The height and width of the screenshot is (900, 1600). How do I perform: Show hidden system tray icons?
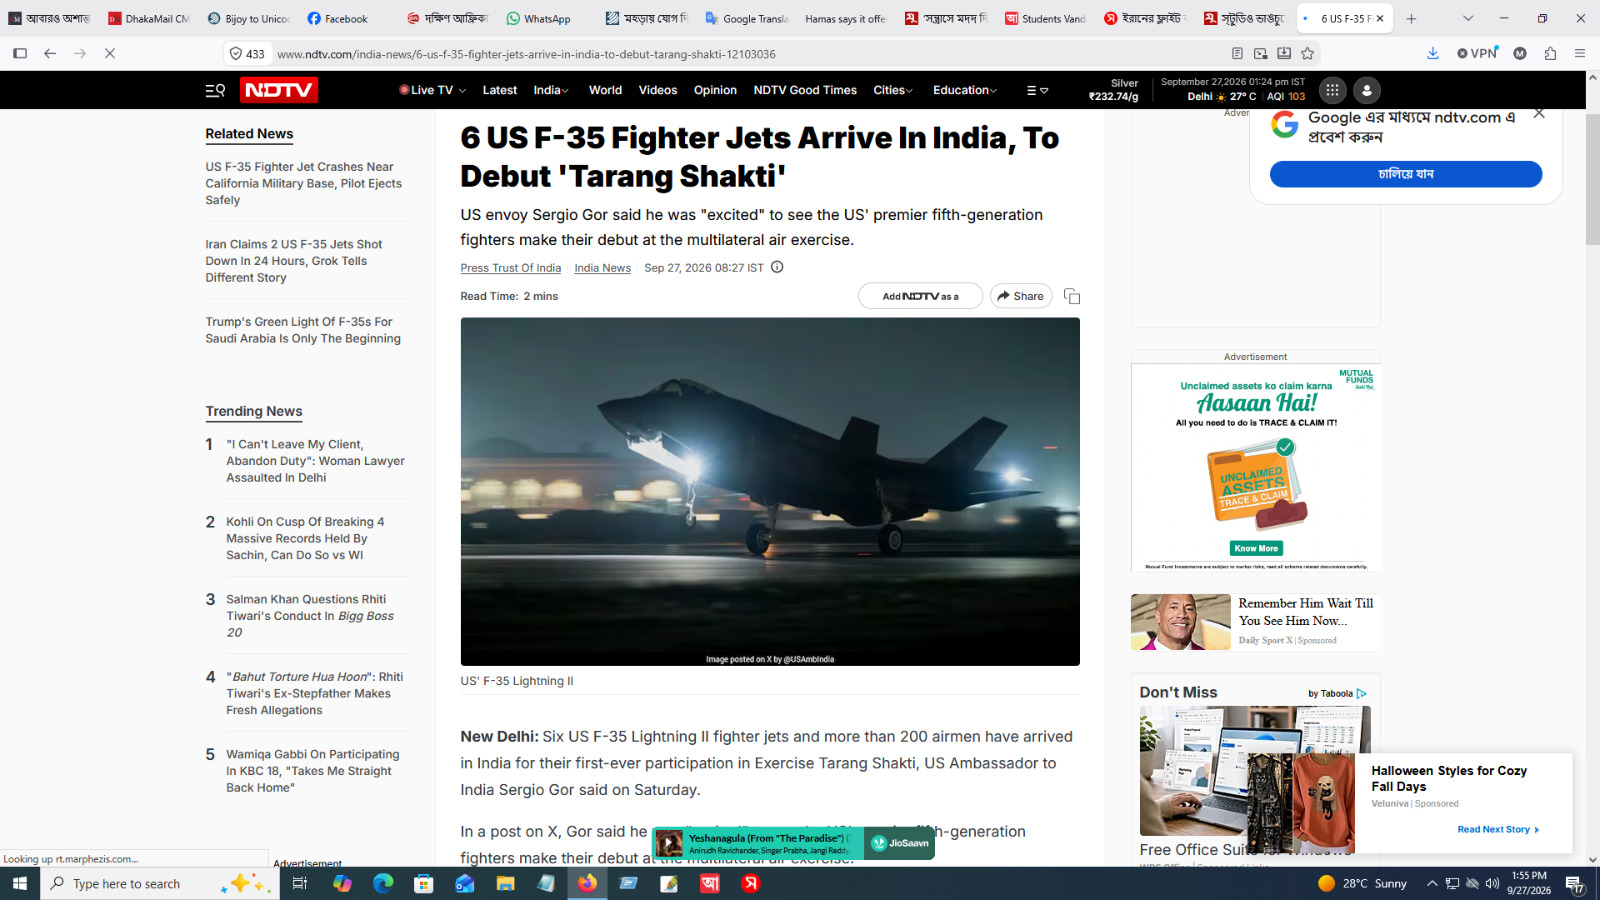click(1432, 883)
